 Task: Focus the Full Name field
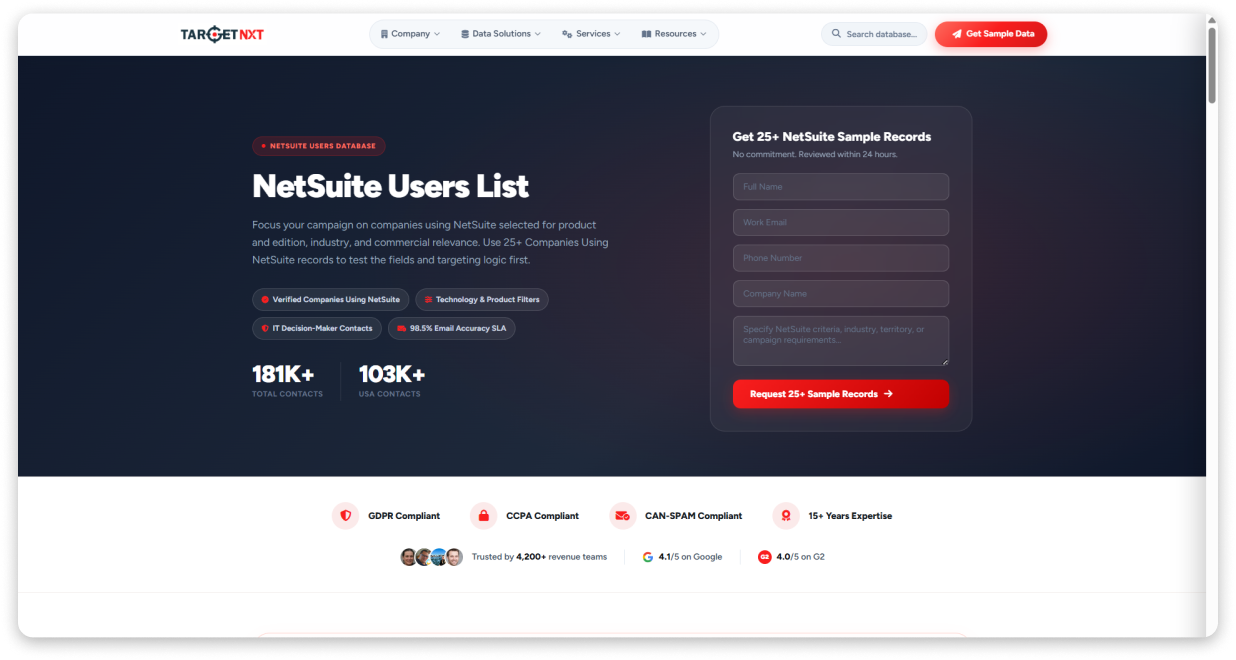(841, 187)
